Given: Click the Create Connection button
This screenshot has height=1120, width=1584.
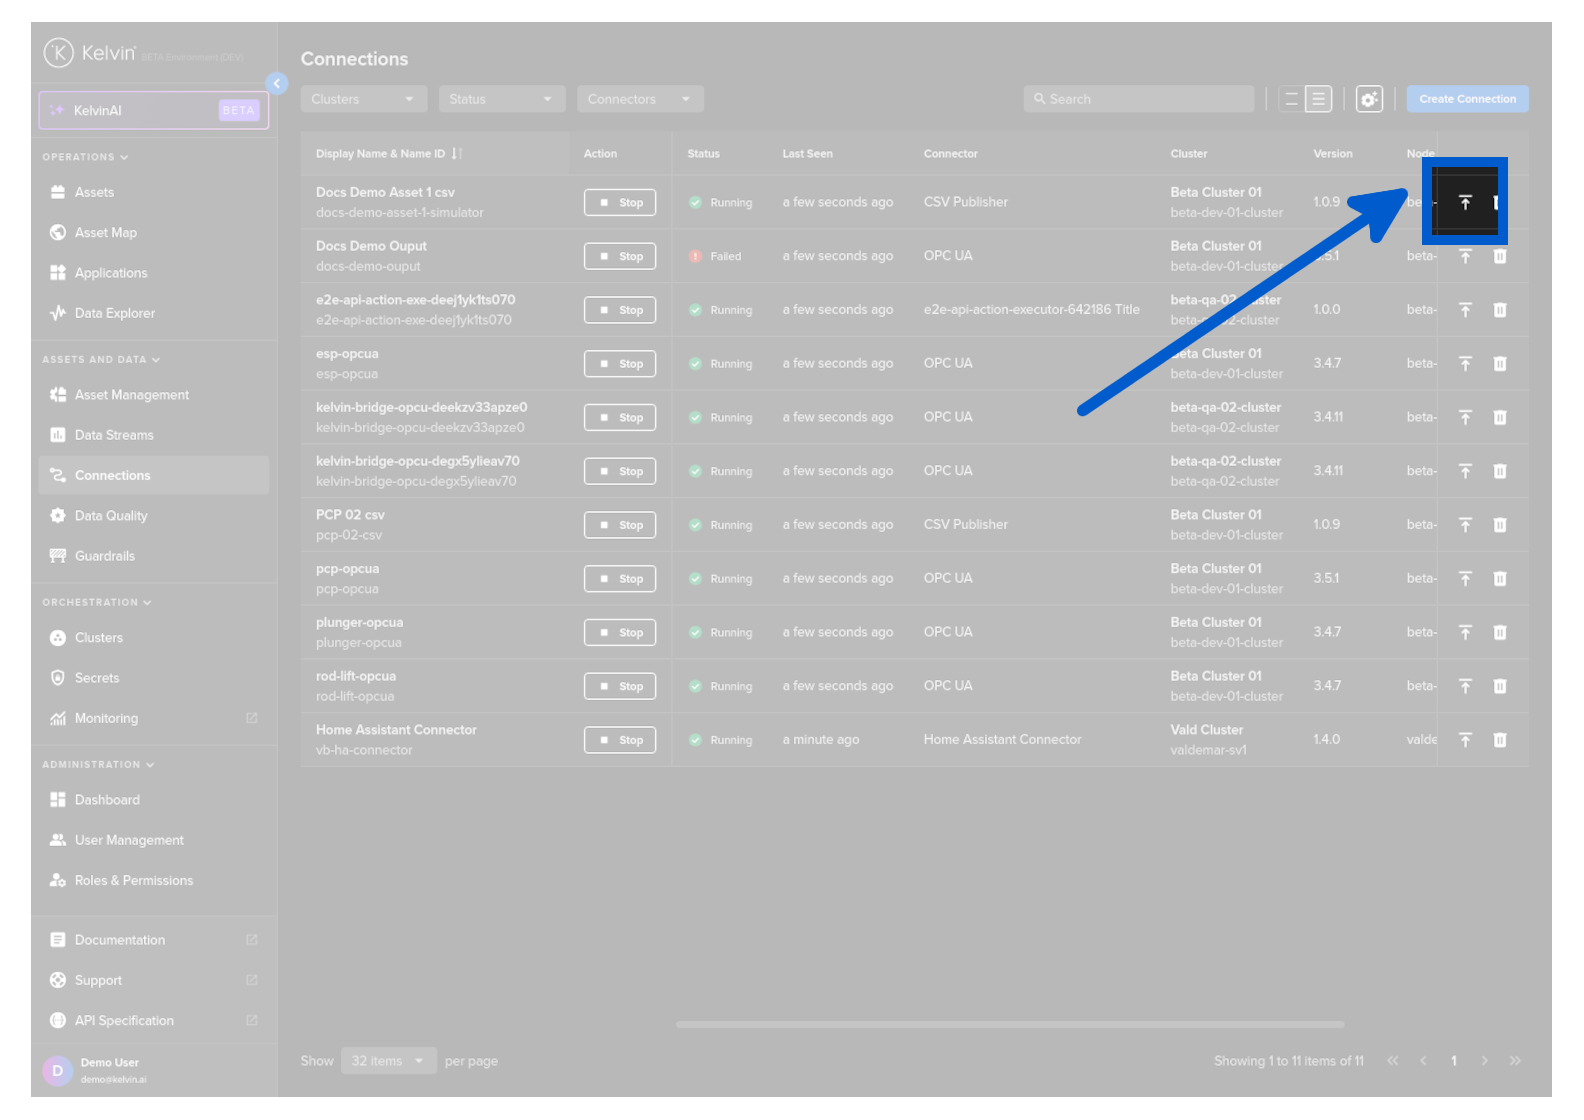Looking at the screenshot, I should 1467,99.
